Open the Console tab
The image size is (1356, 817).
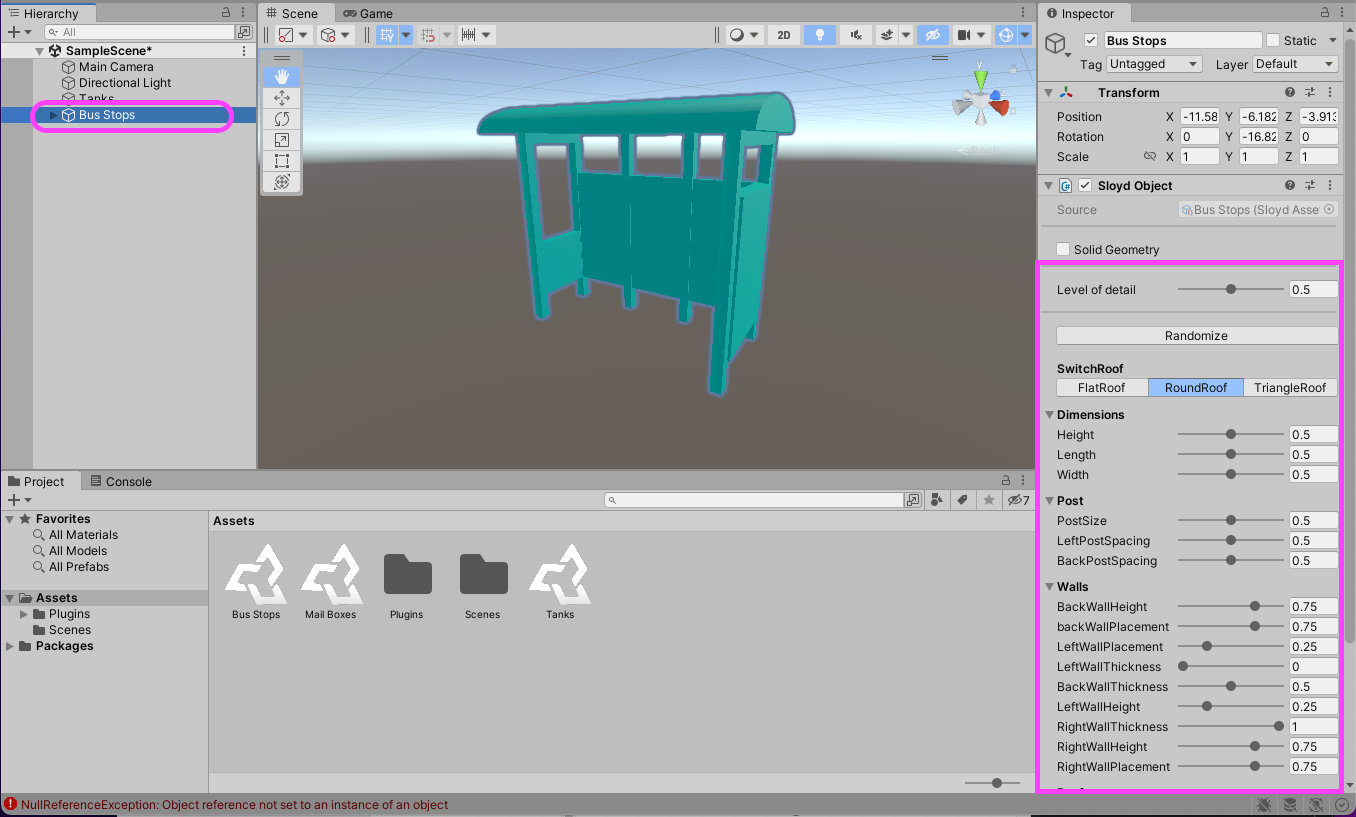[120, 481]
